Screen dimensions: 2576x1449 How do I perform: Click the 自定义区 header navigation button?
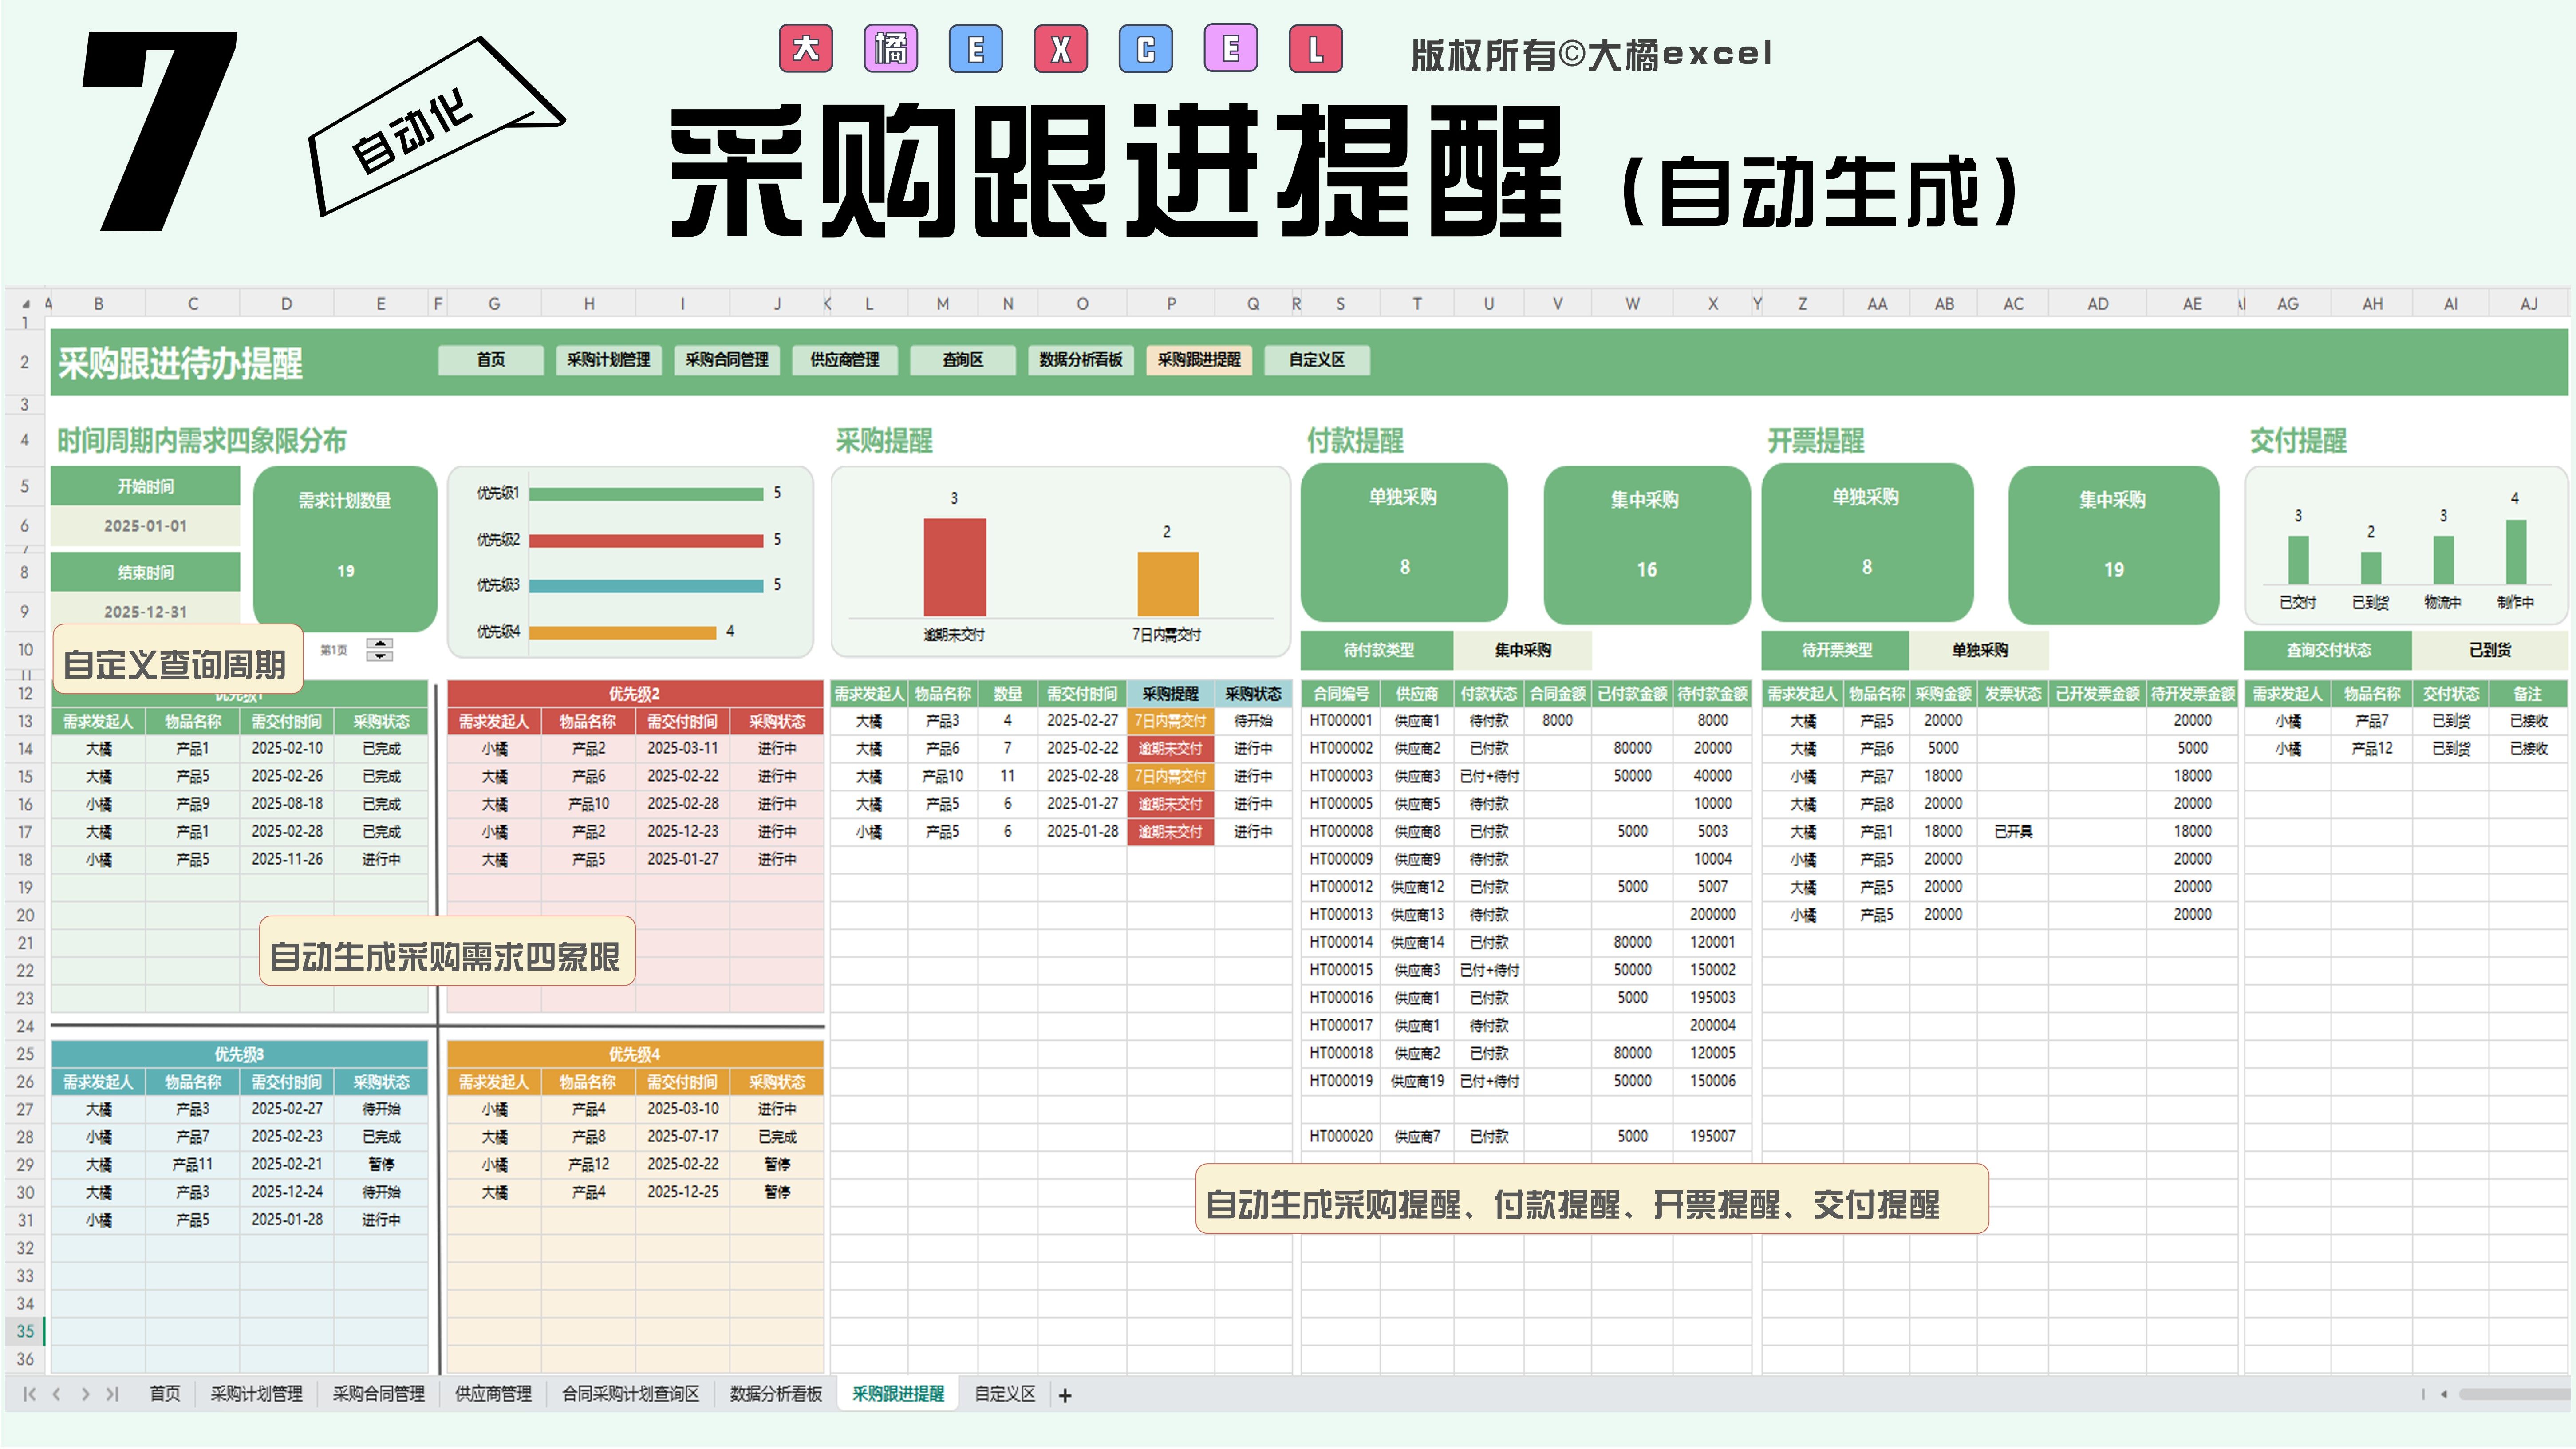(x=1316, y=360)
